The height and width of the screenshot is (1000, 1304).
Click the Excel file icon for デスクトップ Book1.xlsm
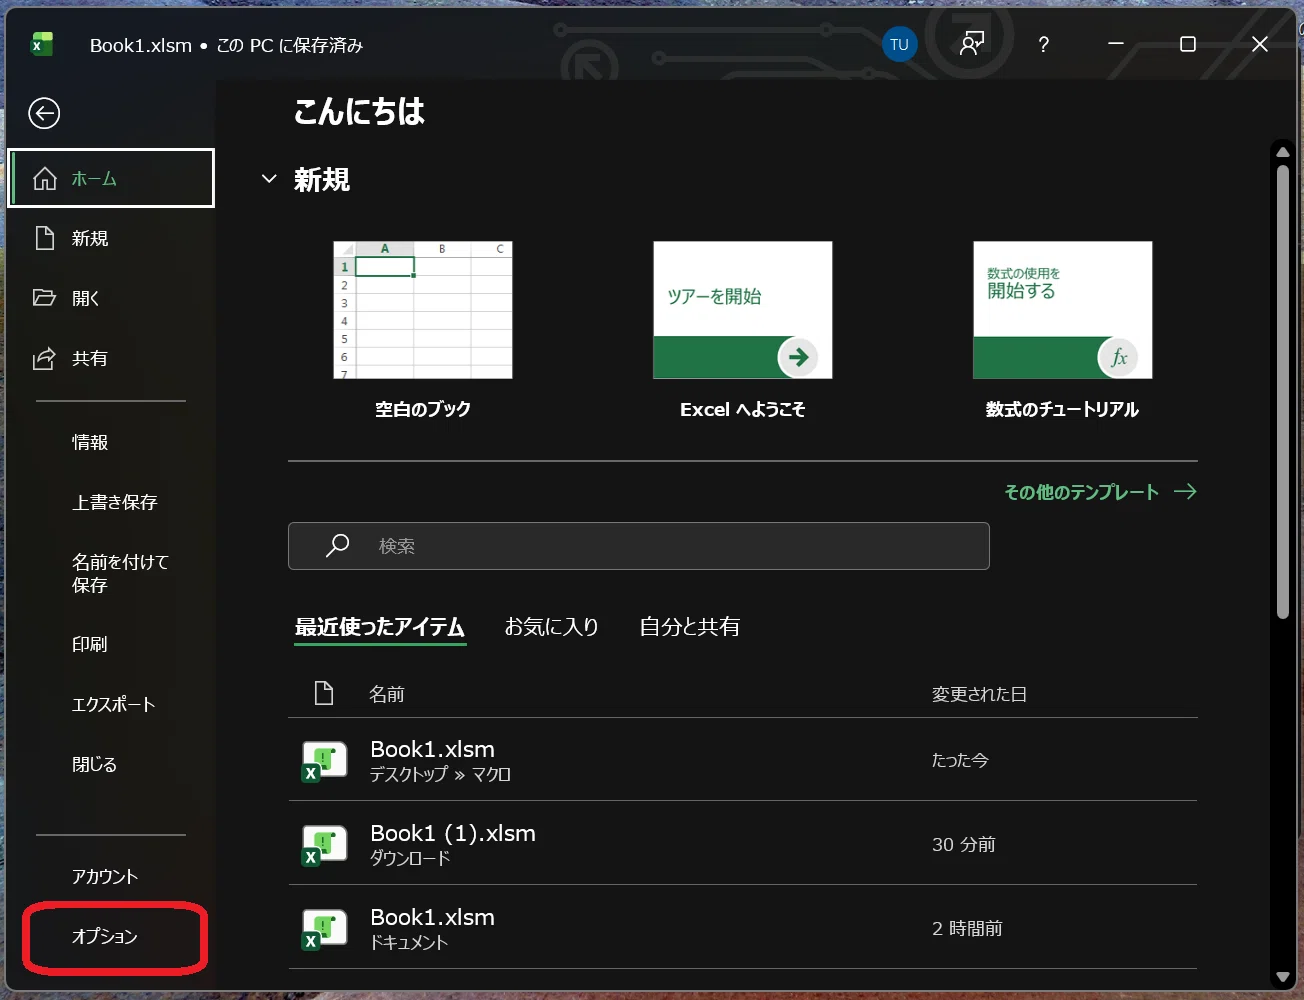coord(324,761)
